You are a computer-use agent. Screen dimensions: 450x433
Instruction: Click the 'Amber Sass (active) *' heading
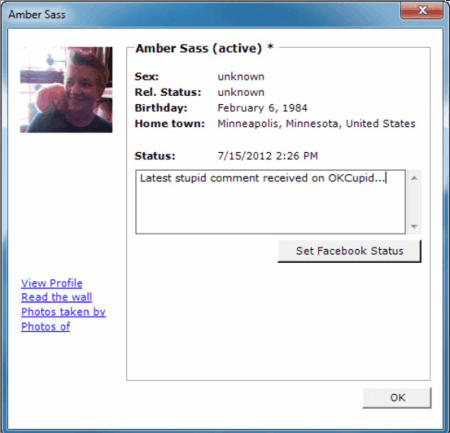pyautogui.click(x=204, y=48)
